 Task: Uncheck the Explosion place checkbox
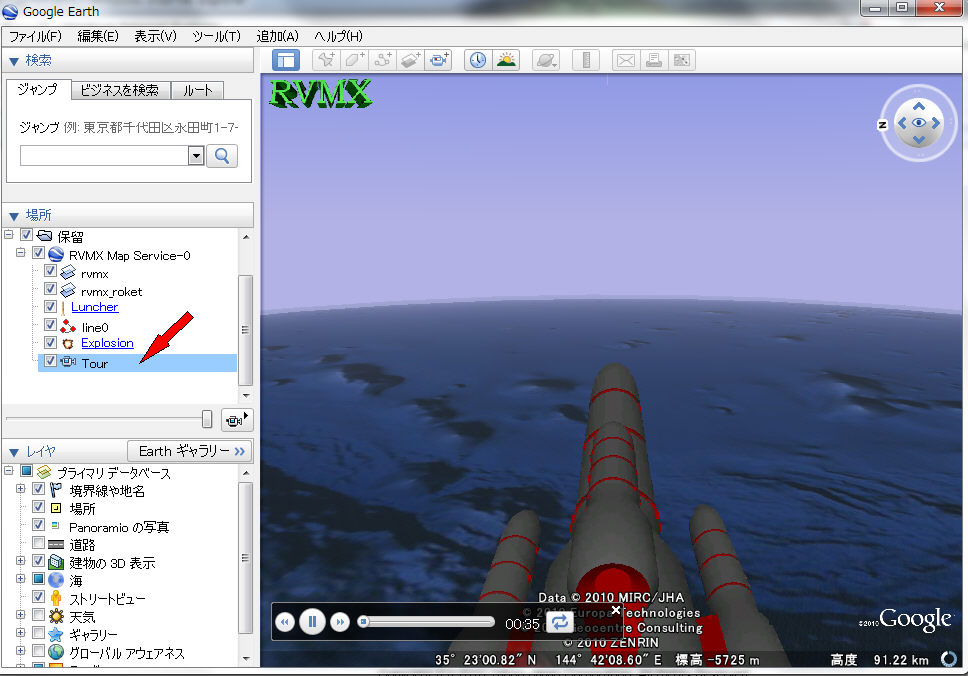[x=50, y=343]
